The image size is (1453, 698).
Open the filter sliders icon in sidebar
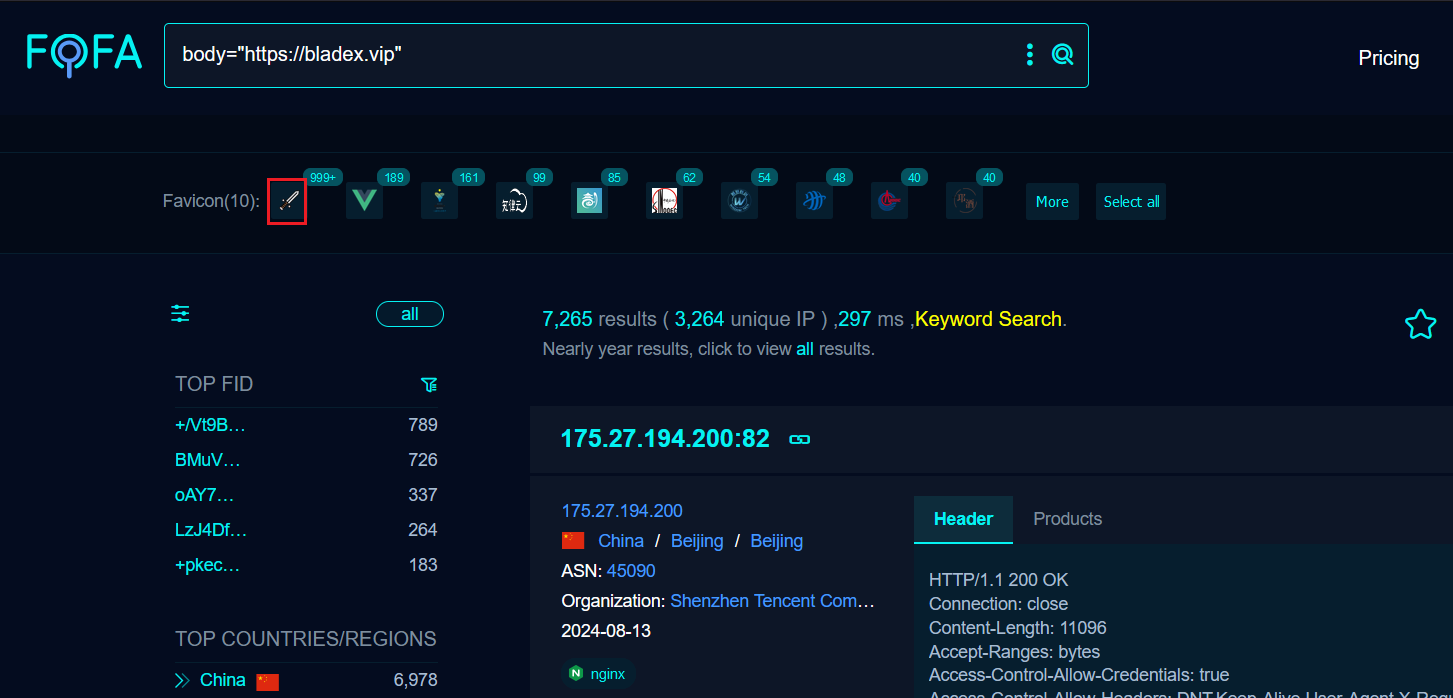[180, 314]
